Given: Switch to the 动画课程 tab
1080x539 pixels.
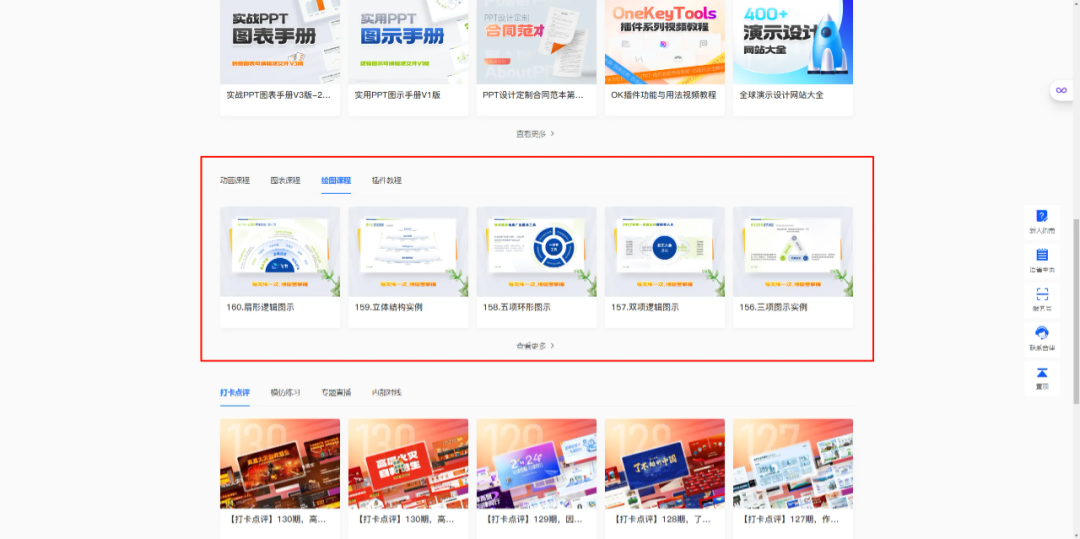Looking at the screenshot, I should (235, 180).
